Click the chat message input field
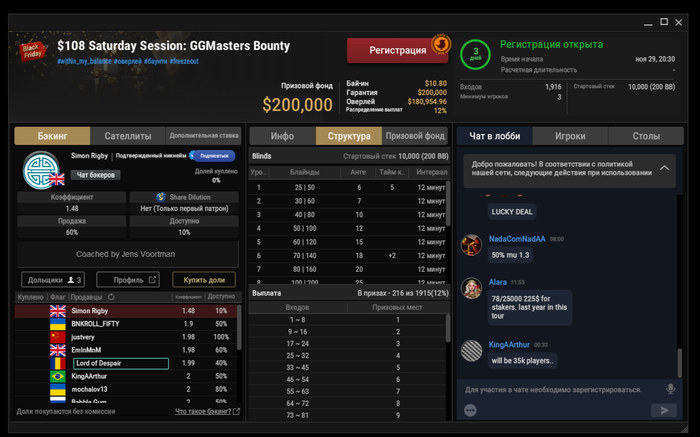This screenshot has height=437, width=700. pos(554,390)
